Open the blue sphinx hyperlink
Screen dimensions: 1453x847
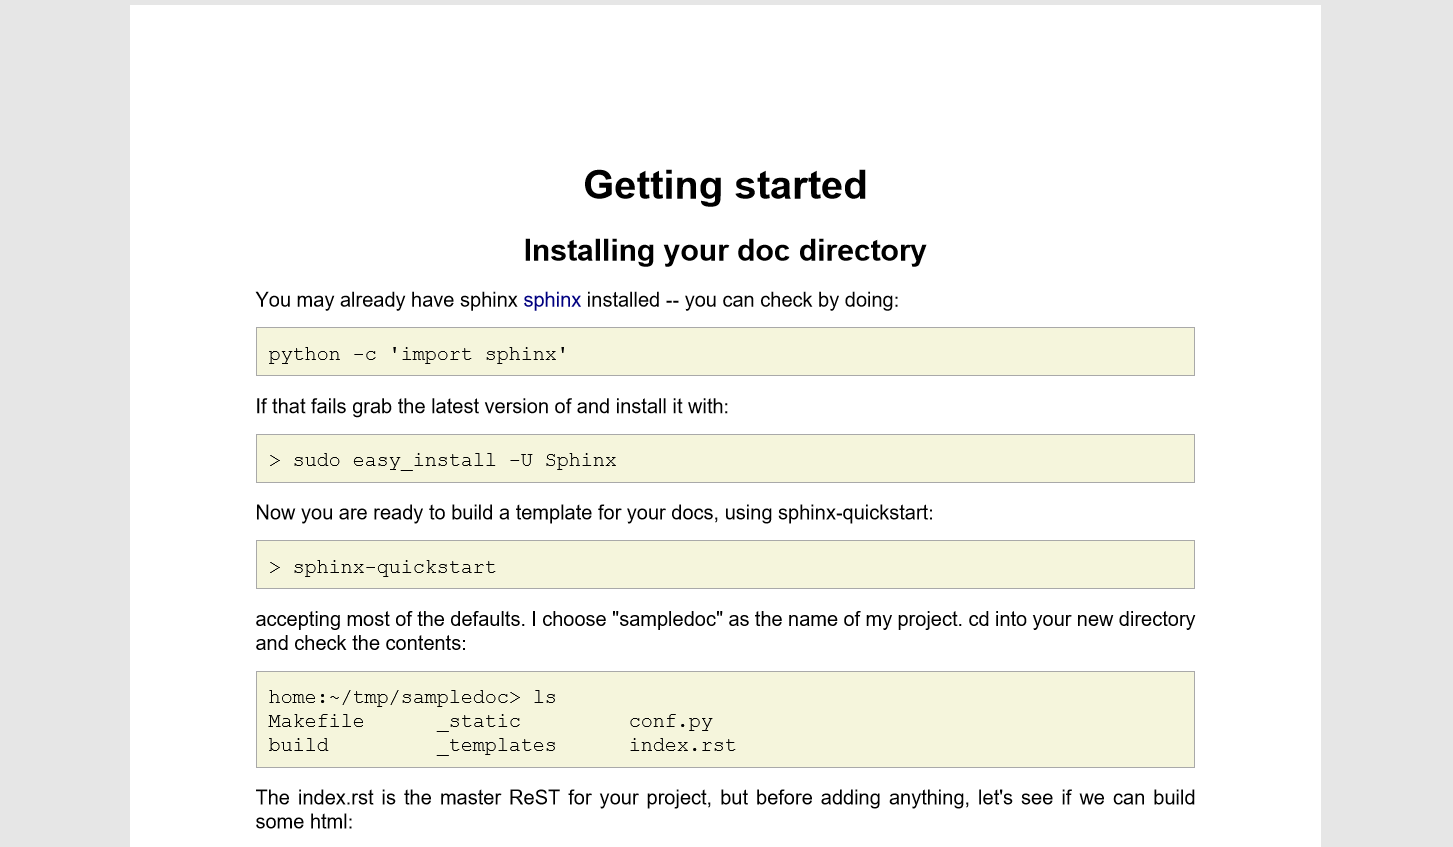pyautogui.click(x=551, y=300)
